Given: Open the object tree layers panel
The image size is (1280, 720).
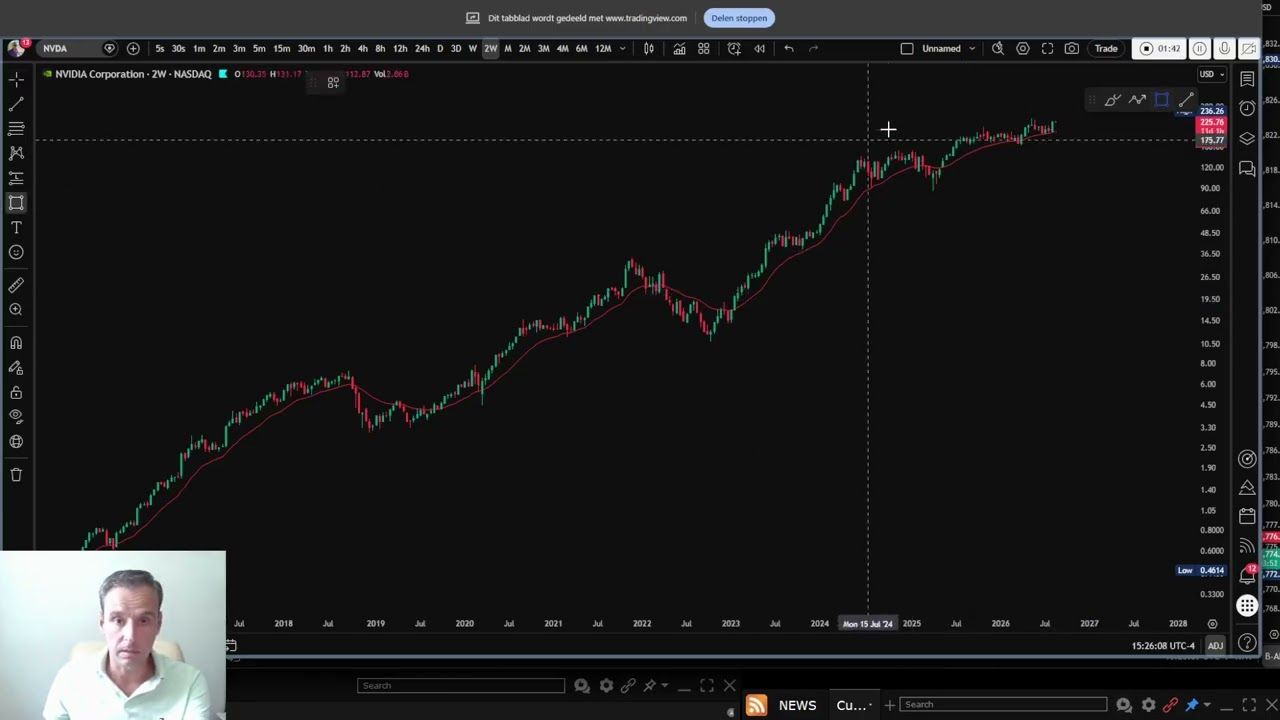Looking at the screenshot, I should tap(1247, 138).
